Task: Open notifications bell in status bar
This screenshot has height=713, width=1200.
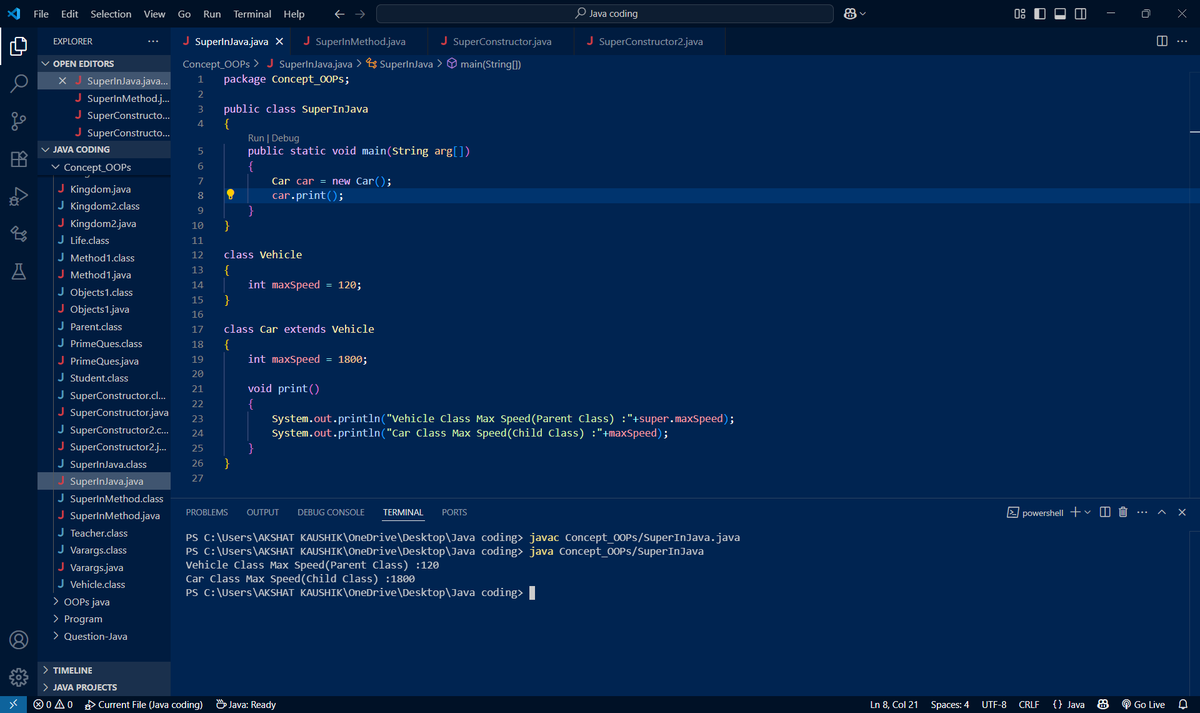Action: 1183,705
